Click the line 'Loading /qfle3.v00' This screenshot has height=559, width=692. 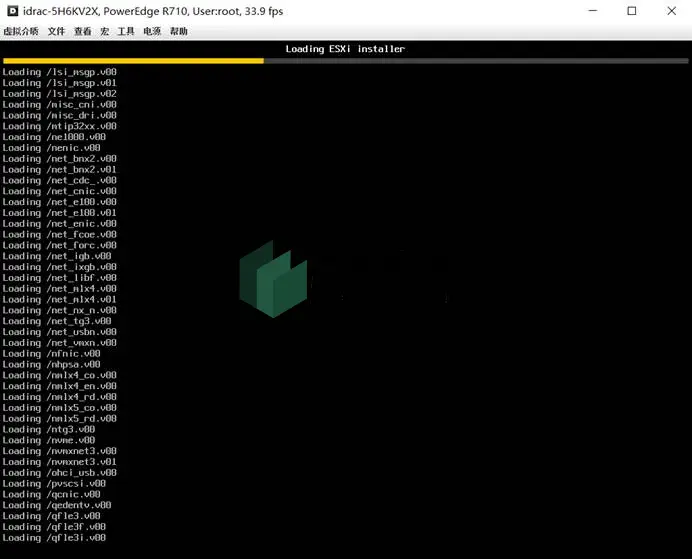[x=52, y=516]
